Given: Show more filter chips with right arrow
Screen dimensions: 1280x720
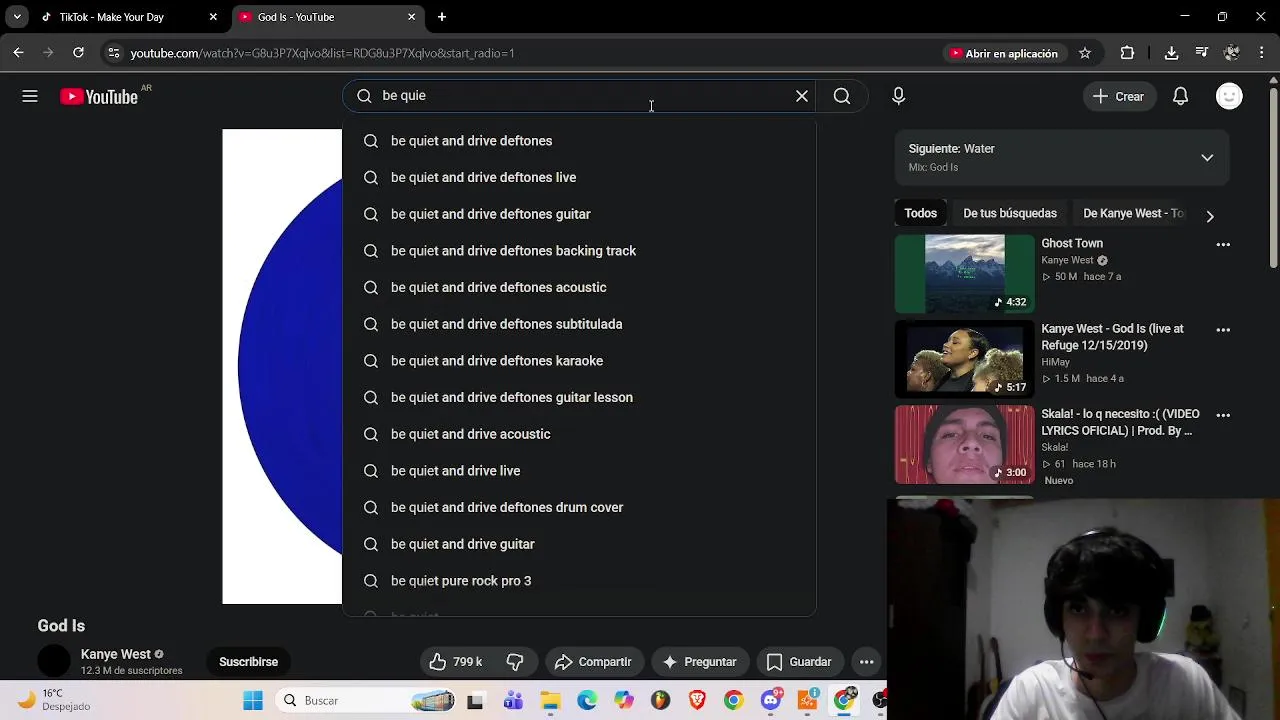Looking at the screenshot, I should click(1210, 216).
